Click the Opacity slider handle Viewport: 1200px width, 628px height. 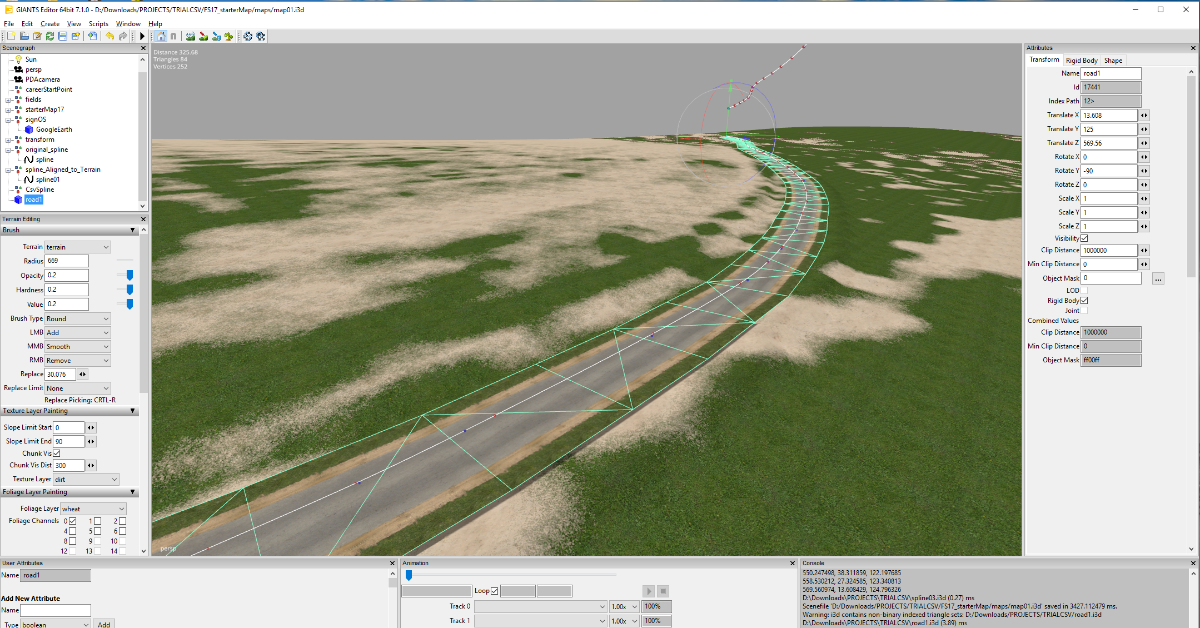click(129, 275)
